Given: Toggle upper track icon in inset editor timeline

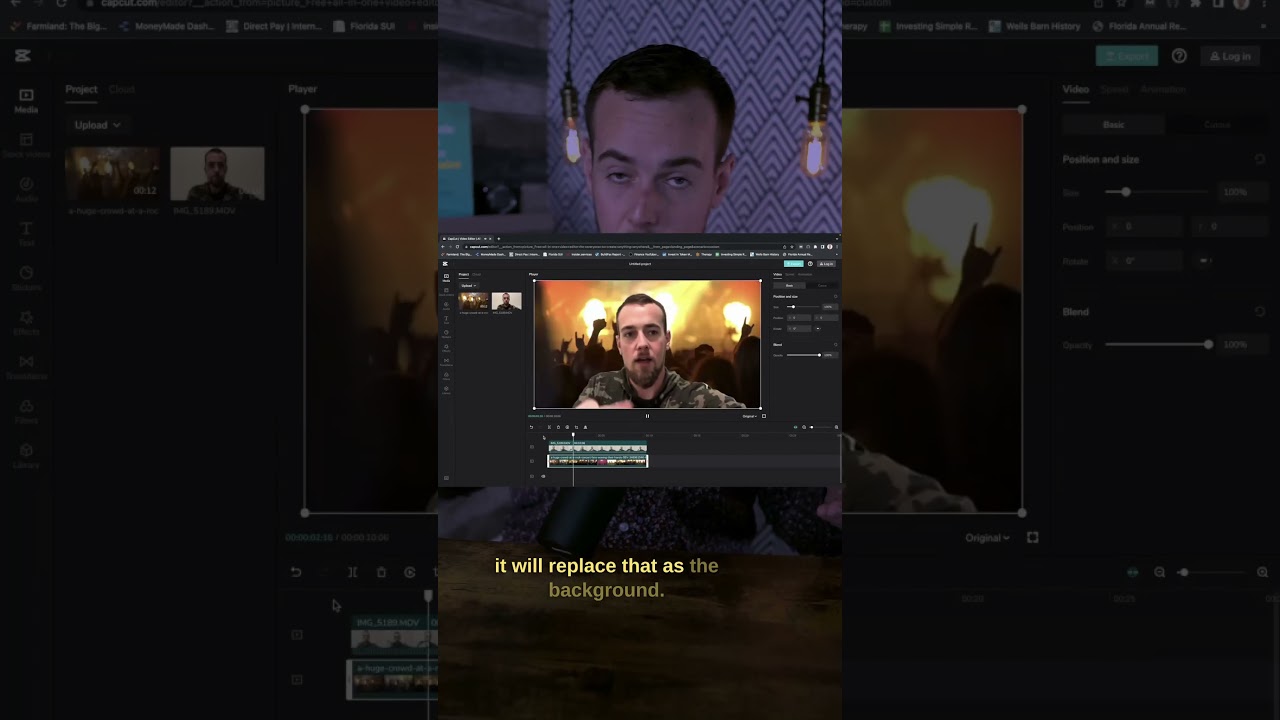Looking at the screenshot, I should coord(532,447).
